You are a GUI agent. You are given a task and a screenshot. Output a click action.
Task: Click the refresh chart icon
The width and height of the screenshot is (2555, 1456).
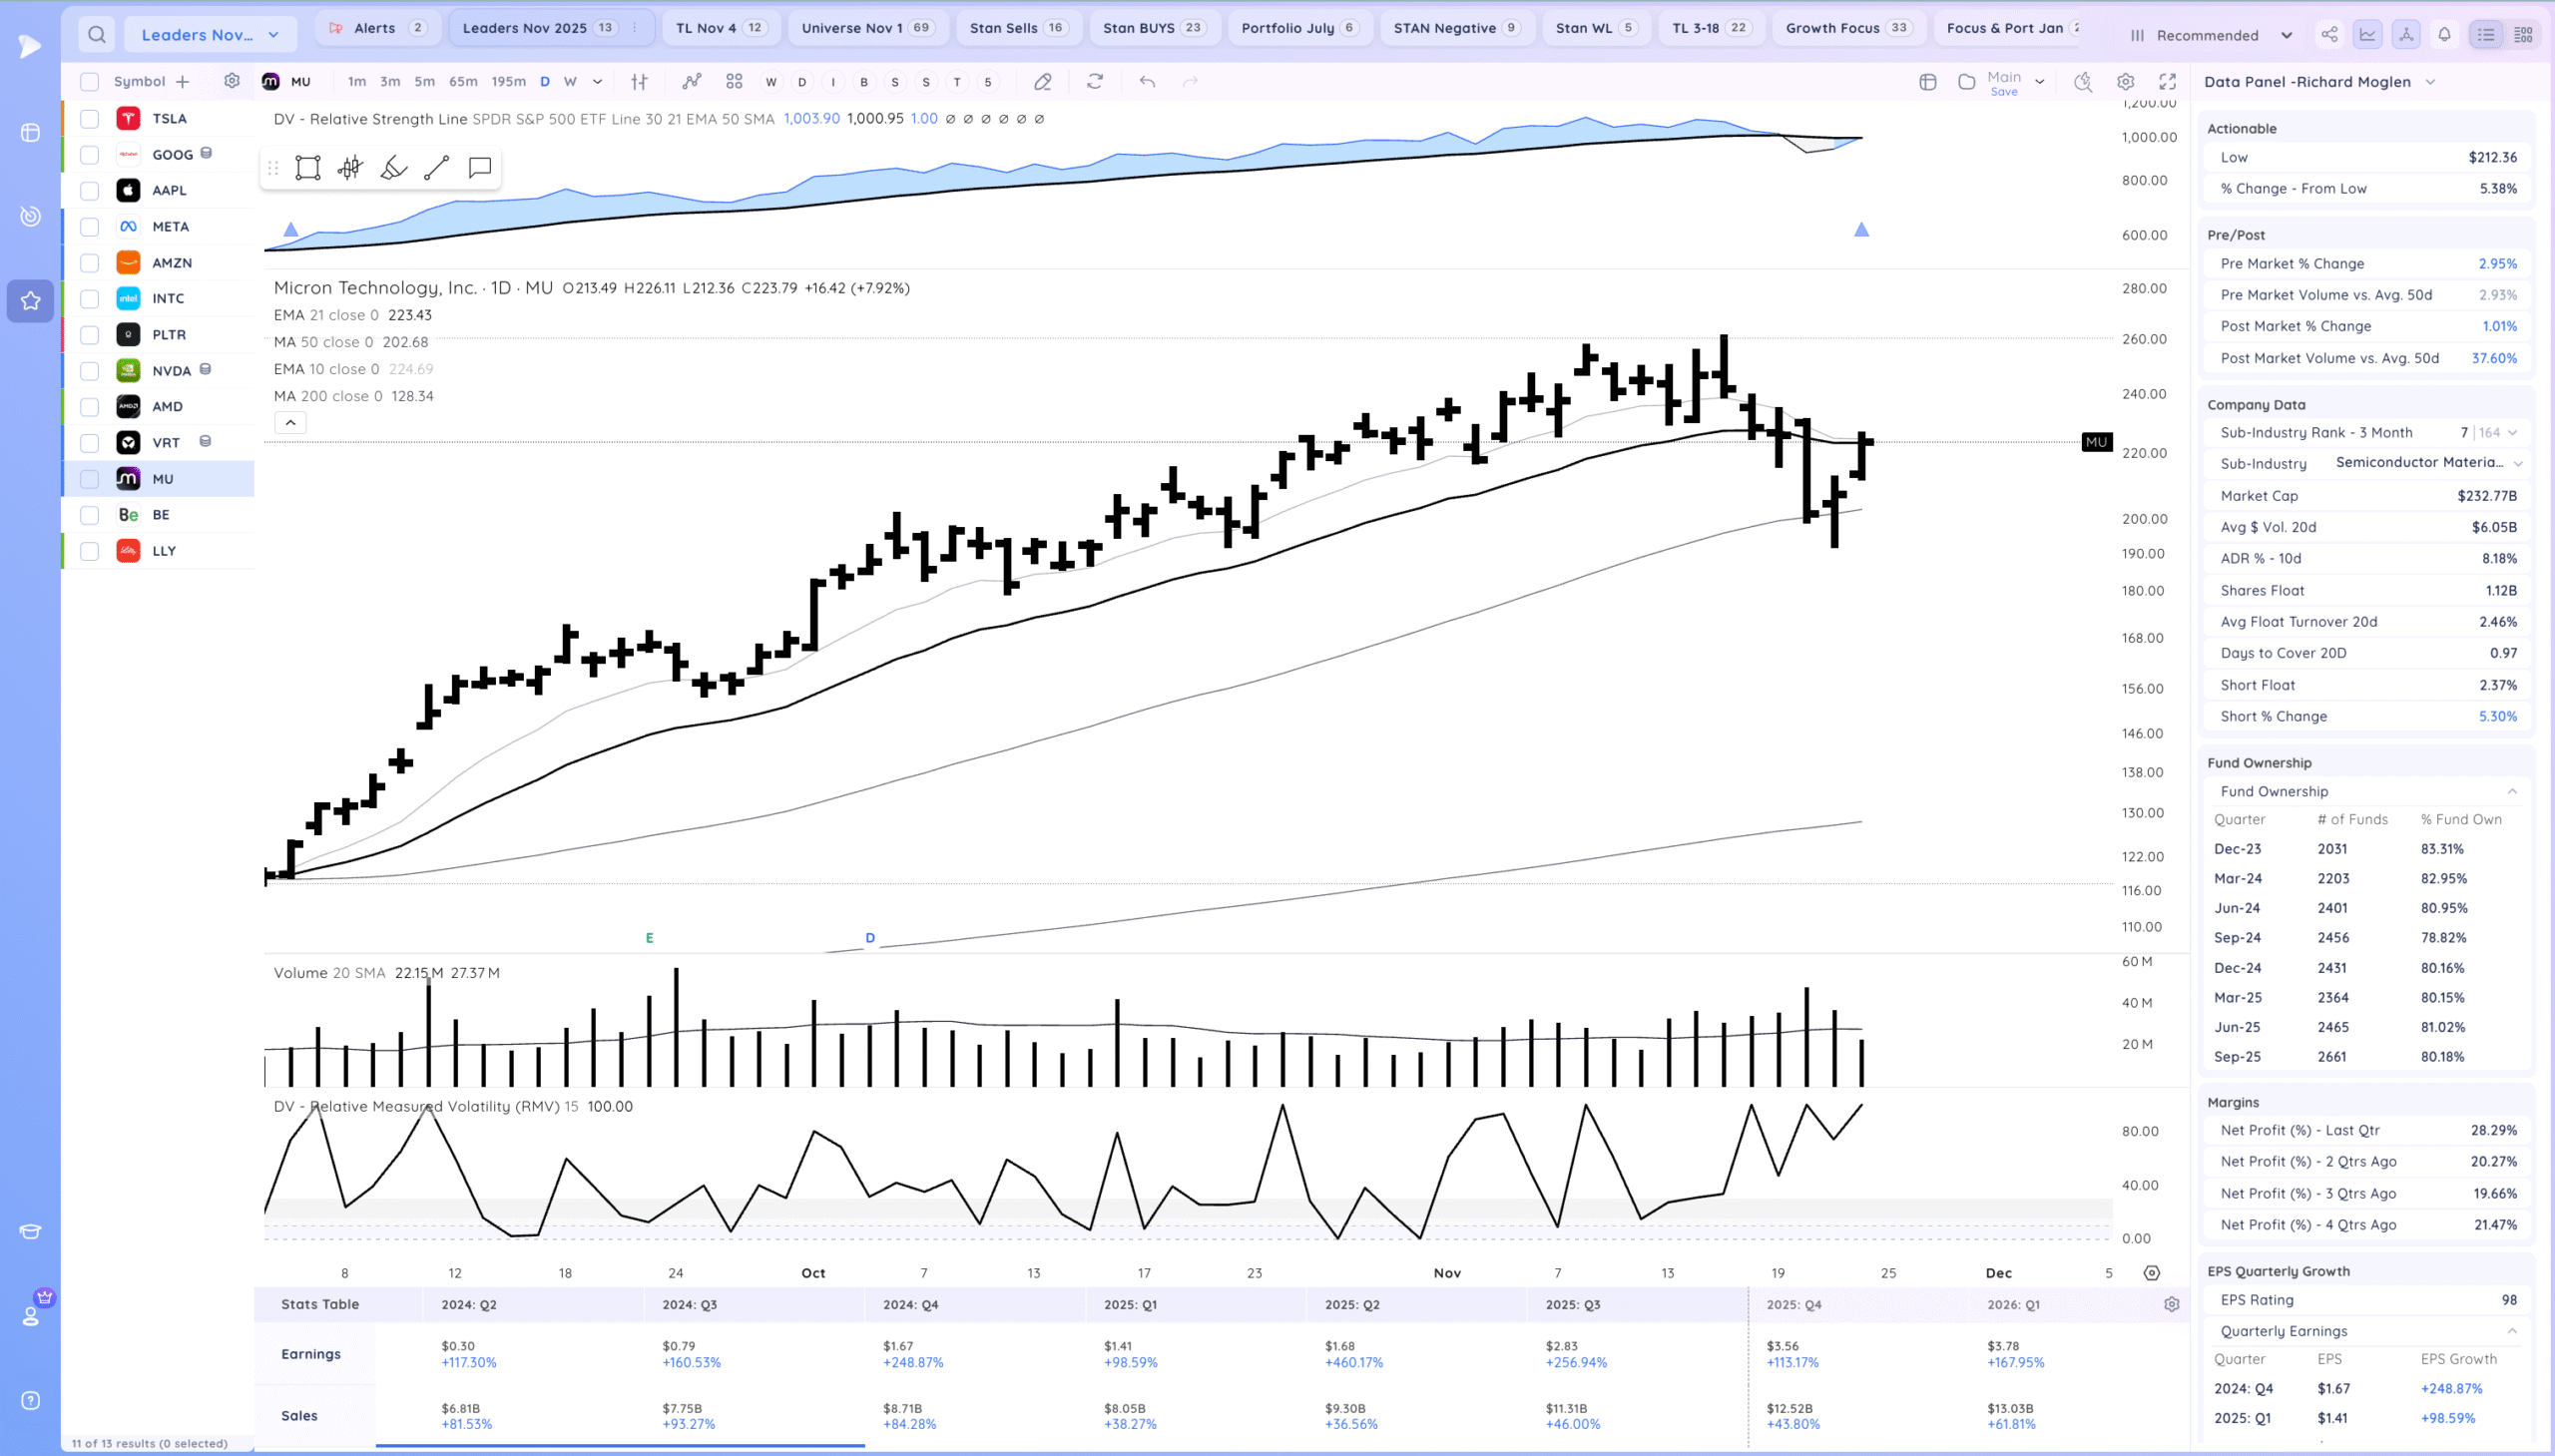coord(1095,82)
